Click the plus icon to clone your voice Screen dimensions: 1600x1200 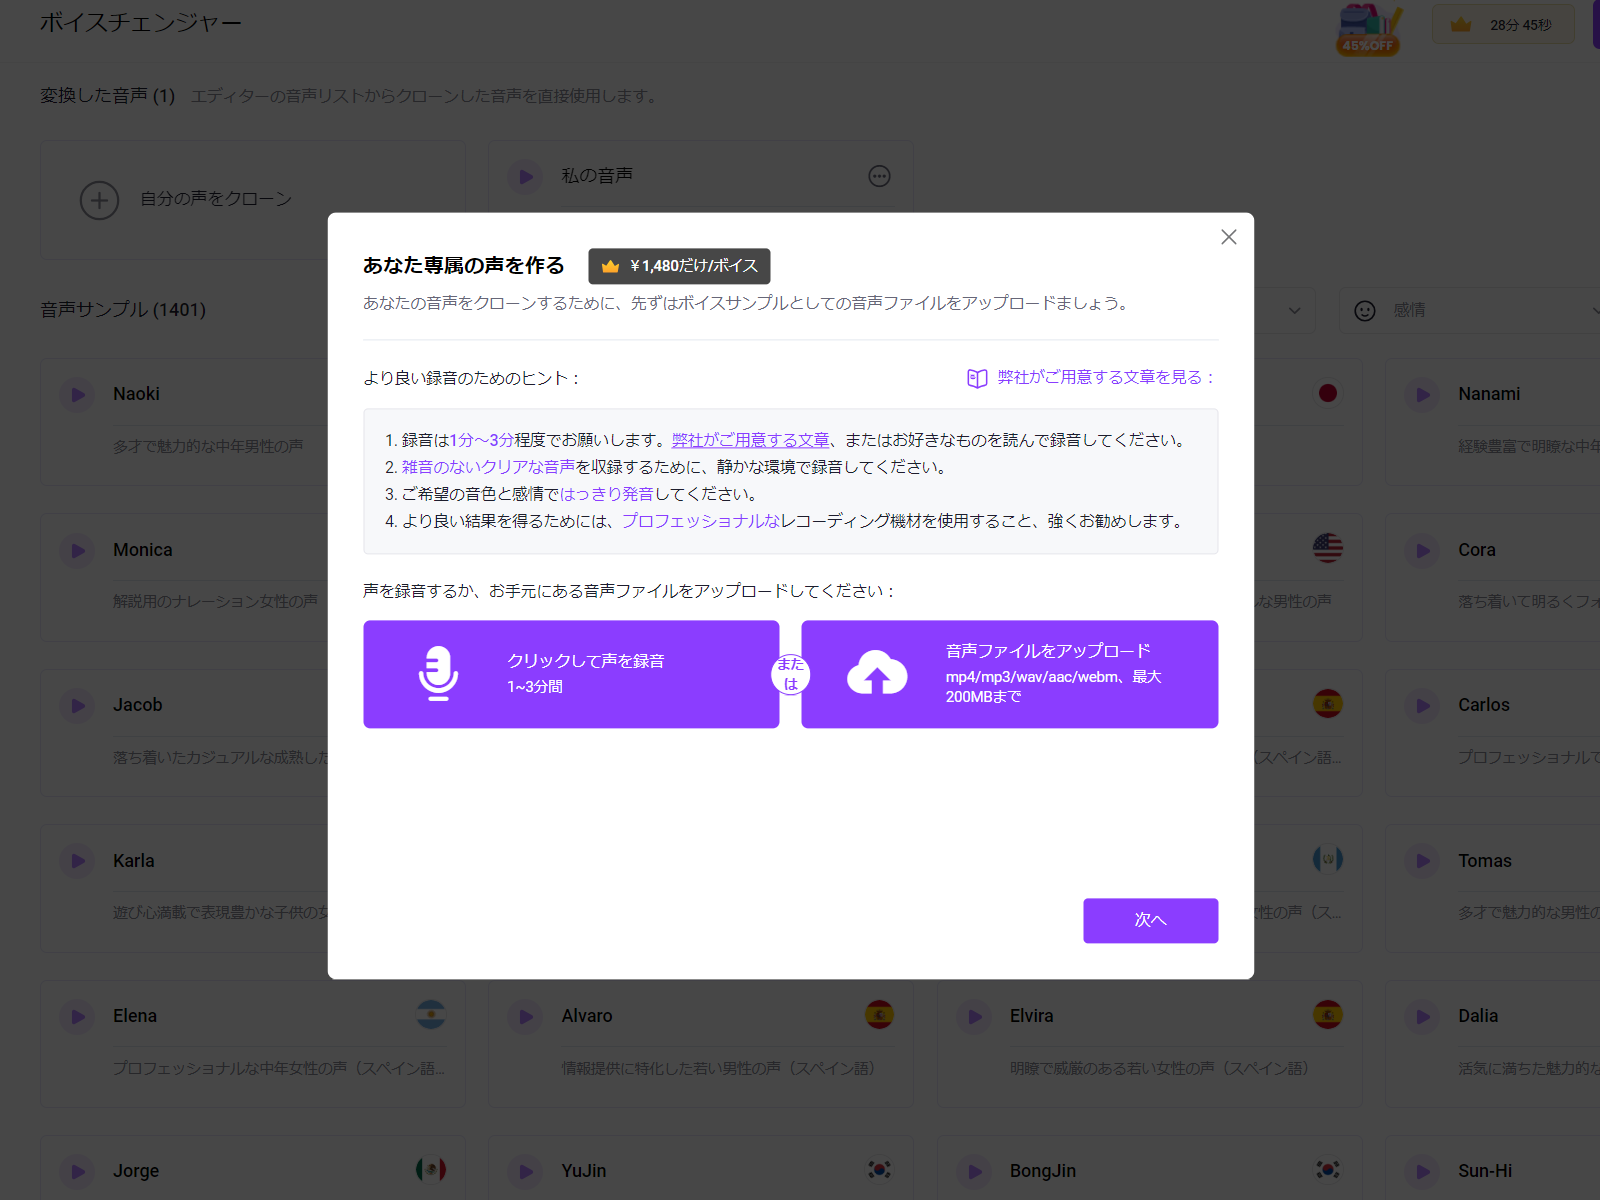(x=99, y=200)
